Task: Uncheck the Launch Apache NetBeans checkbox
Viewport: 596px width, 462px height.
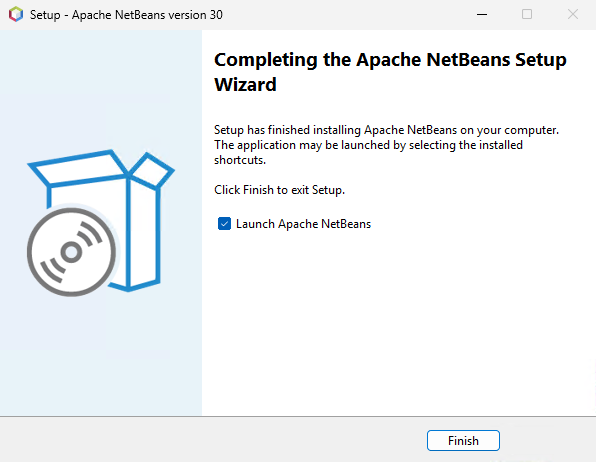Action: [x=224, y=224]
